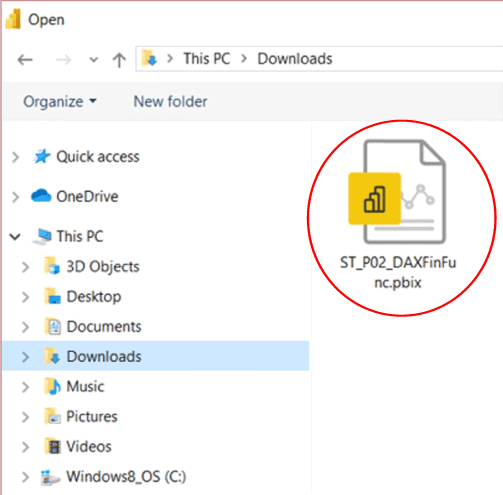This screenshot has height=495, width=503.
Task: Click the Downloads icon in sidebar tree
Action: click(52, 356)
